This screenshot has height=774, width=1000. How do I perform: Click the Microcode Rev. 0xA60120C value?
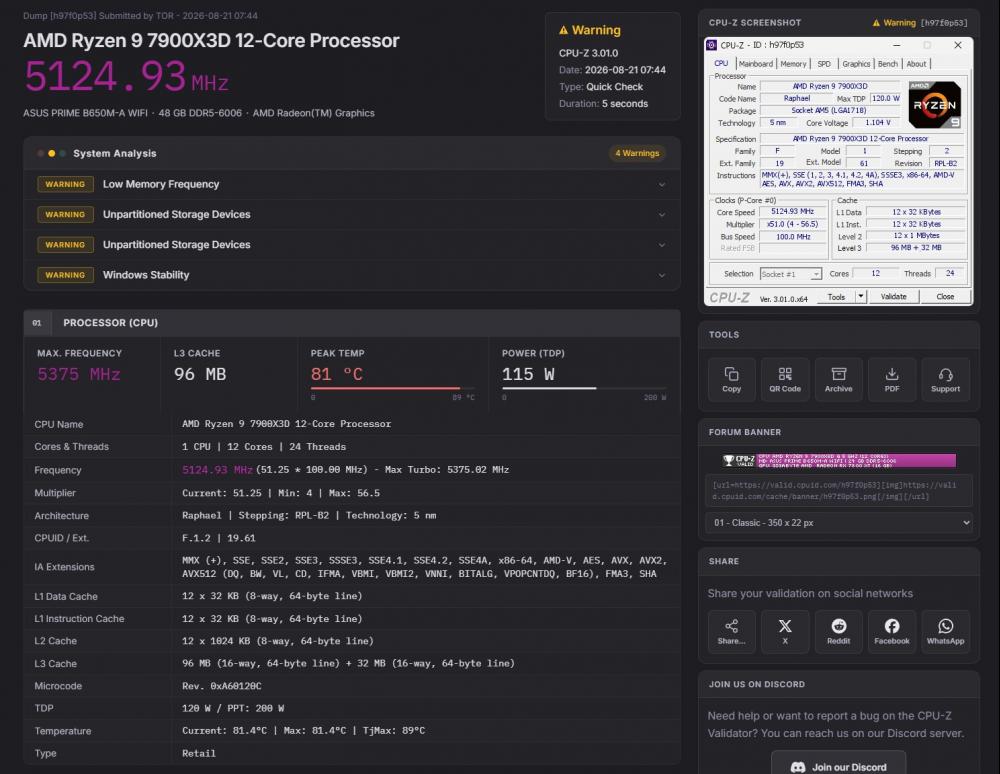(x=221, y=686)
